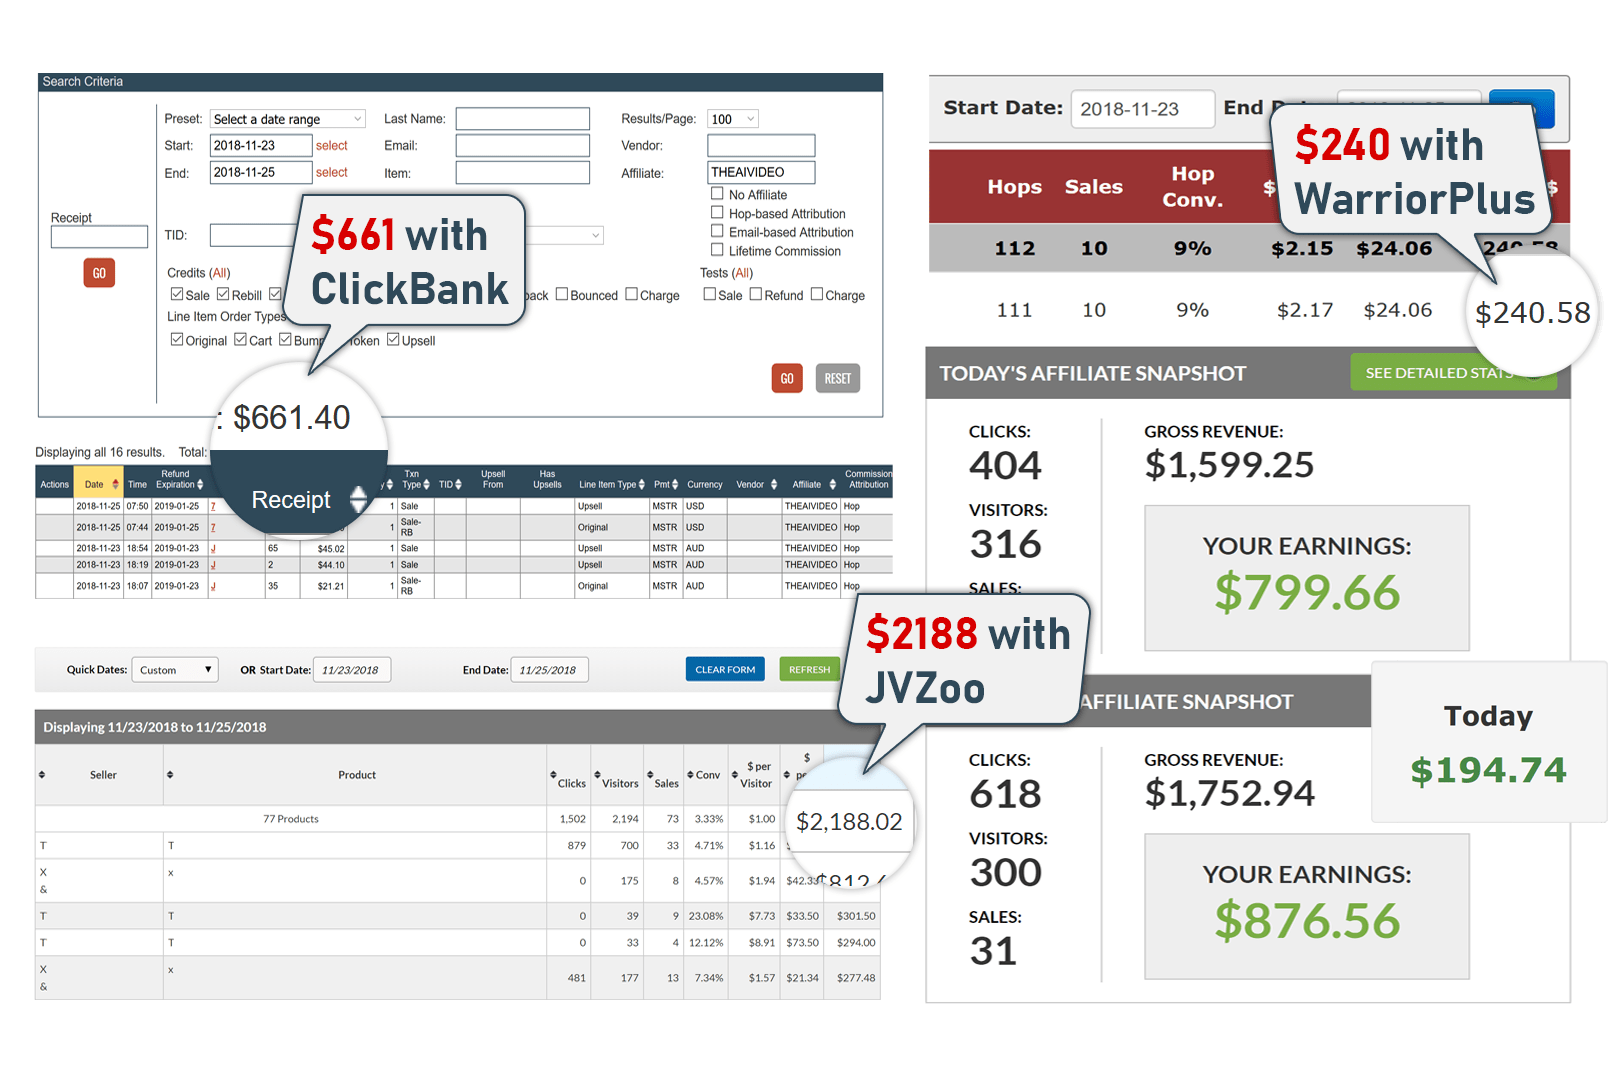Image resolution: width=1609 pixels, height=1074 pixels.
Task: Check the No Affiliate checkbox
Action: point(717,193)
